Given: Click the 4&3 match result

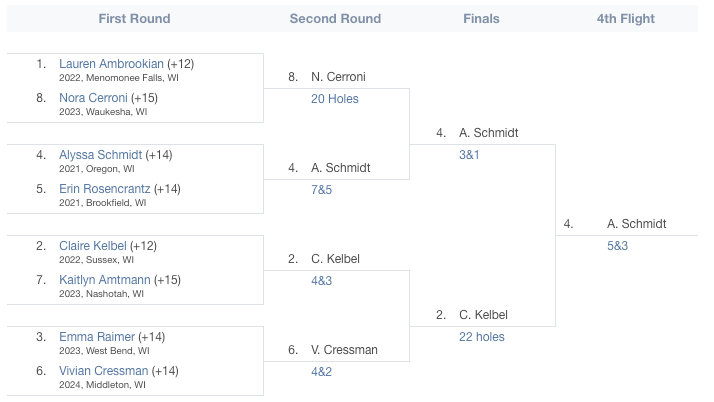Looking at the screenshot, I should click(x=321, y=281).
